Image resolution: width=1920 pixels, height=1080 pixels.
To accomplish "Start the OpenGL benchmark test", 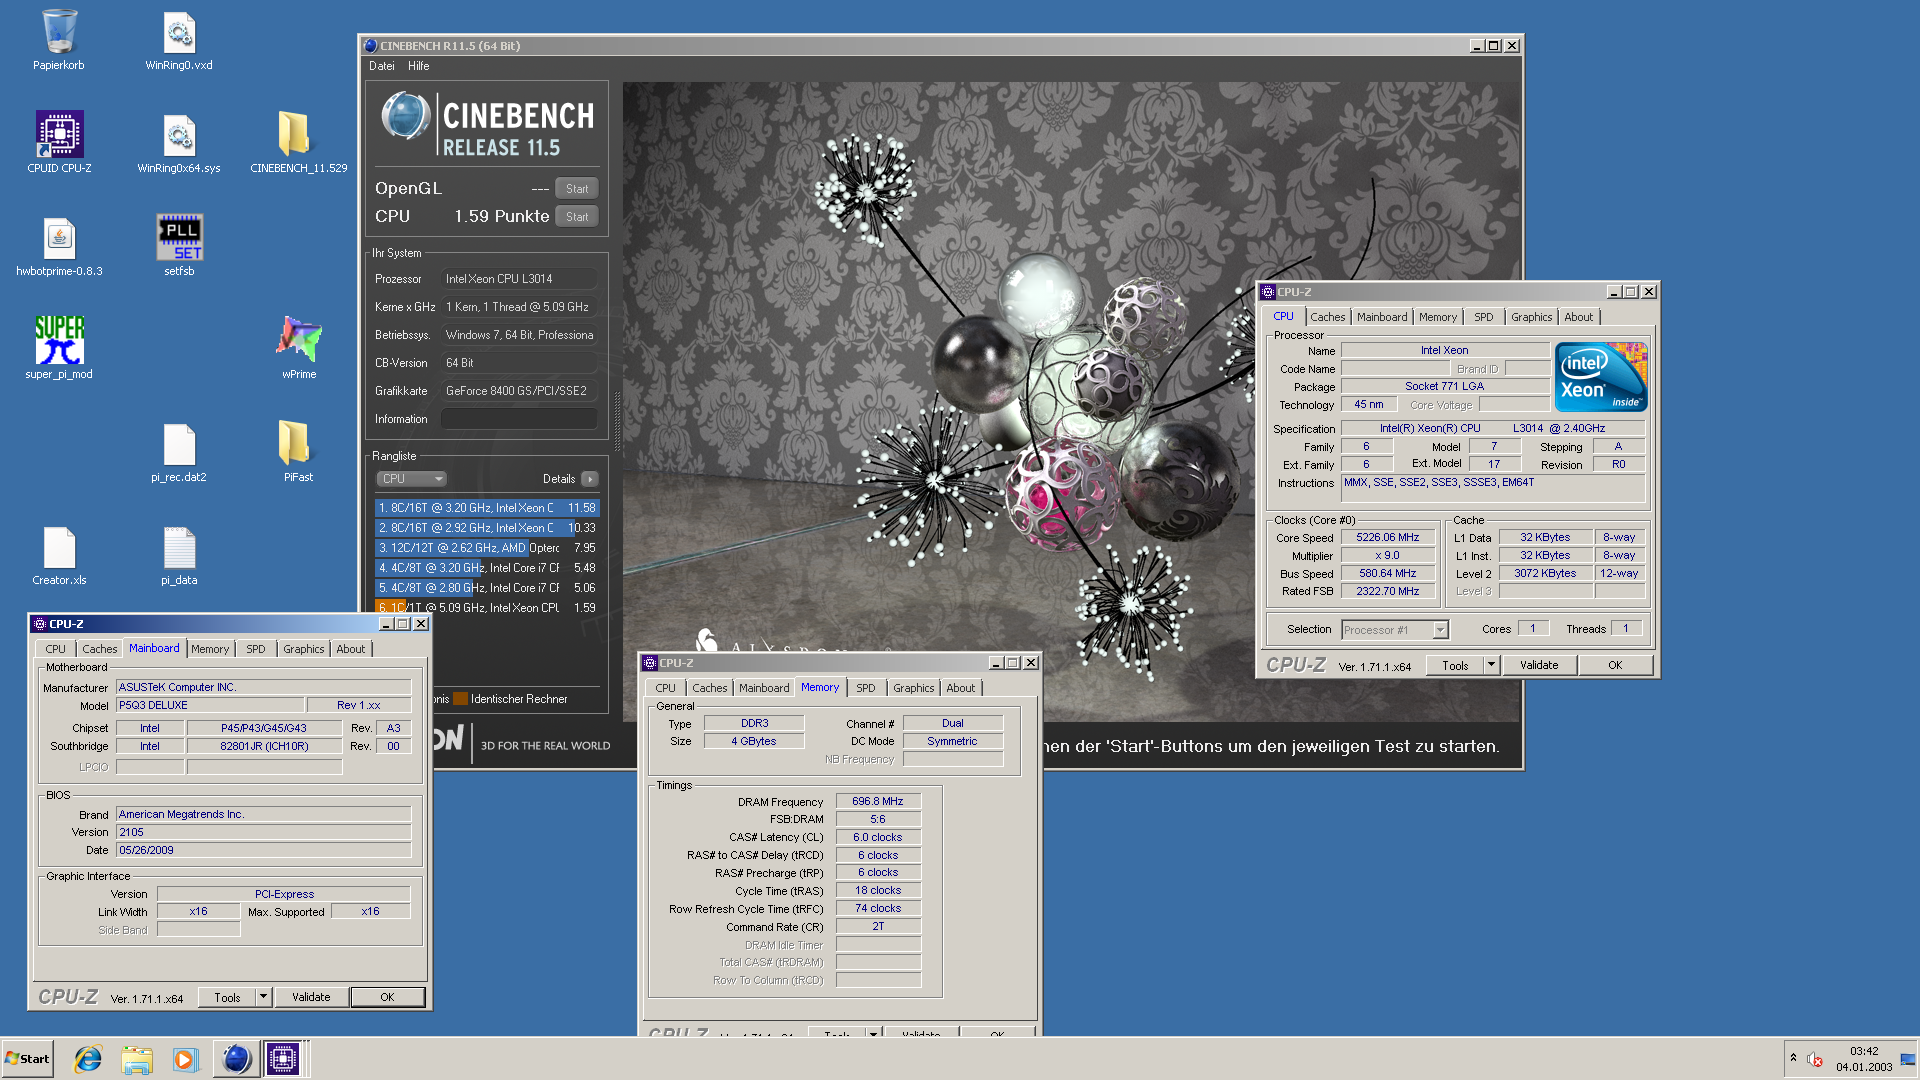I will point(577,189).
